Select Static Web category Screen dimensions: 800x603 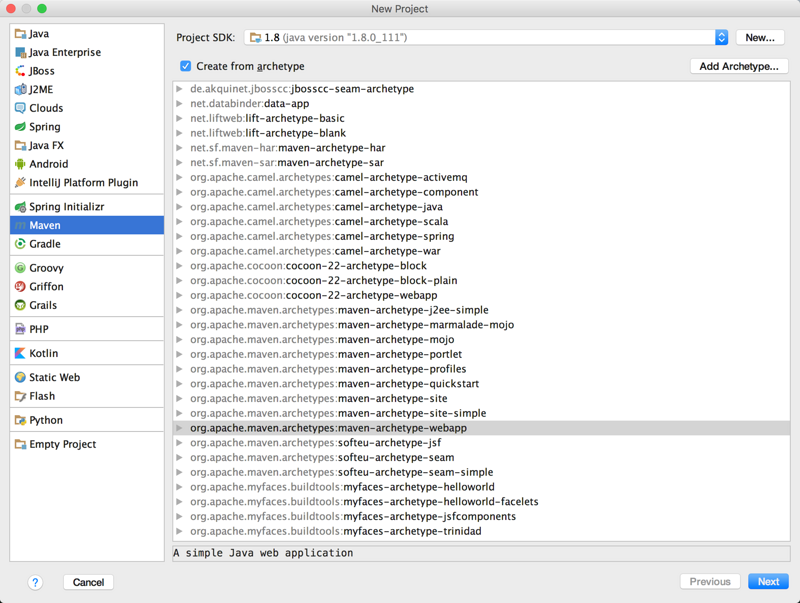87,377
